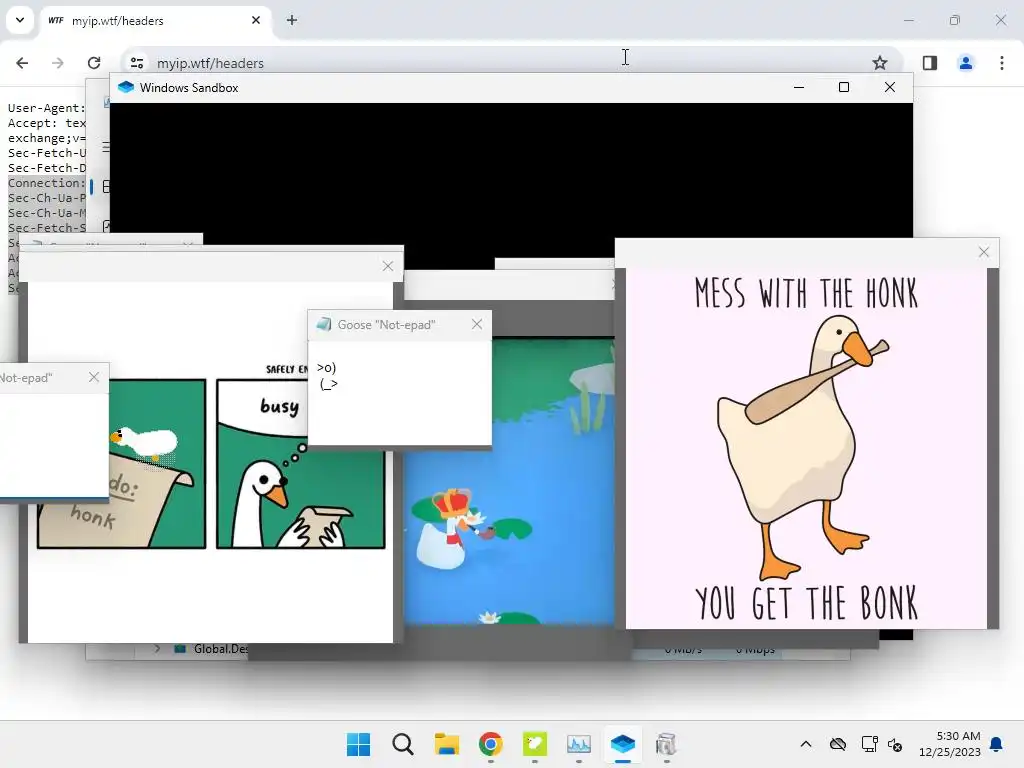Click the goose-with-bat meme image
The height and width of the screenshot is (768, 1024).
(806, 448)
